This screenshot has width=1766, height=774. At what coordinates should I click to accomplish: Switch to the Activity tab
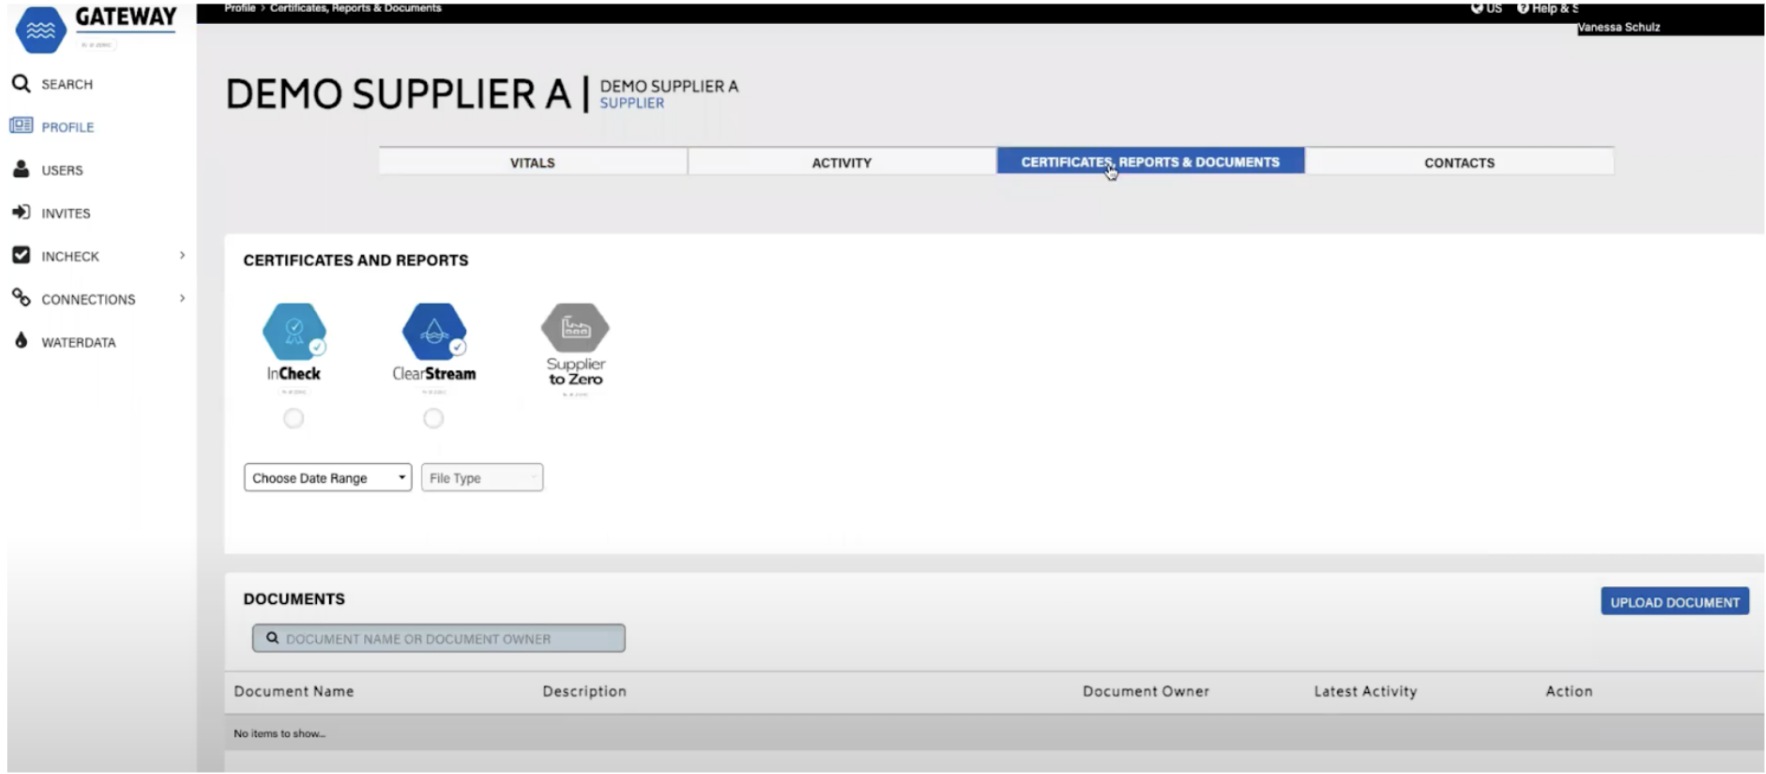click(x=841, y=162)
